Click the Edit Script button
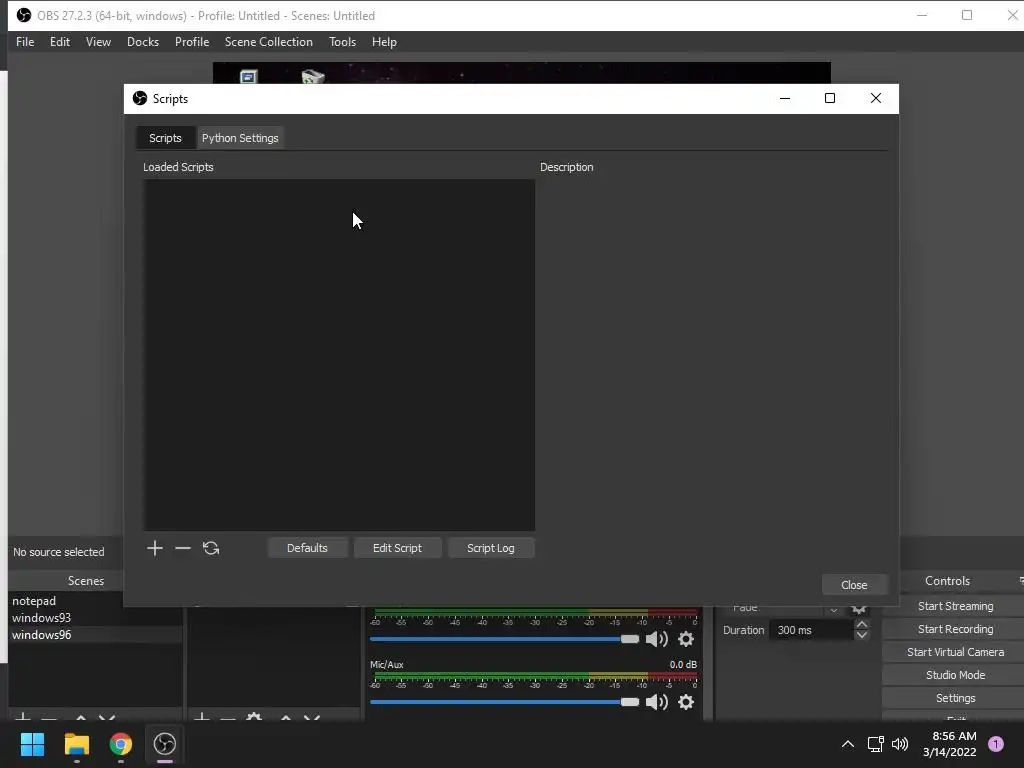 (x=397, y=548)
